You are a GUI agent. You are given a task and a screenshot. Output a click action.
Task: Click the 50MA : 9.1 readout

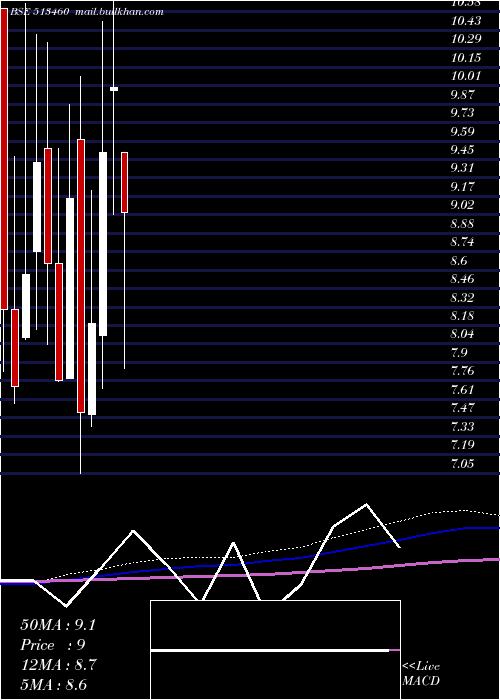tap(58, 625)
